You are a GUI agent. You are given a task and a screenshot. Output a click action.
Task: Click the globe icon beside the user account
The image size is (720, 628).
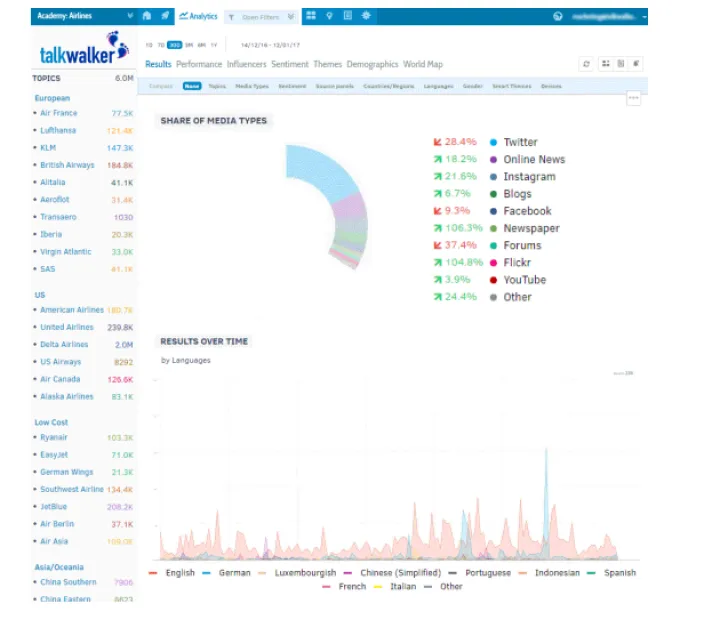point(557,17)
